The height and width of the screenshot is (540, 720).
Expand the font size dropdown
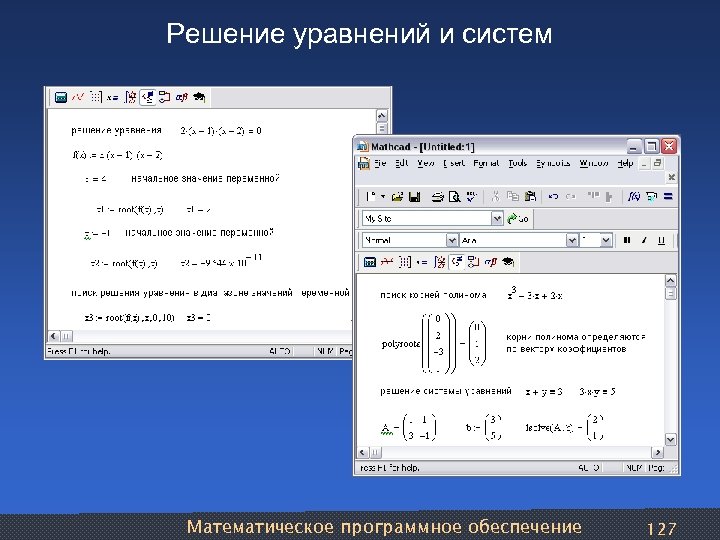(606, 240)
